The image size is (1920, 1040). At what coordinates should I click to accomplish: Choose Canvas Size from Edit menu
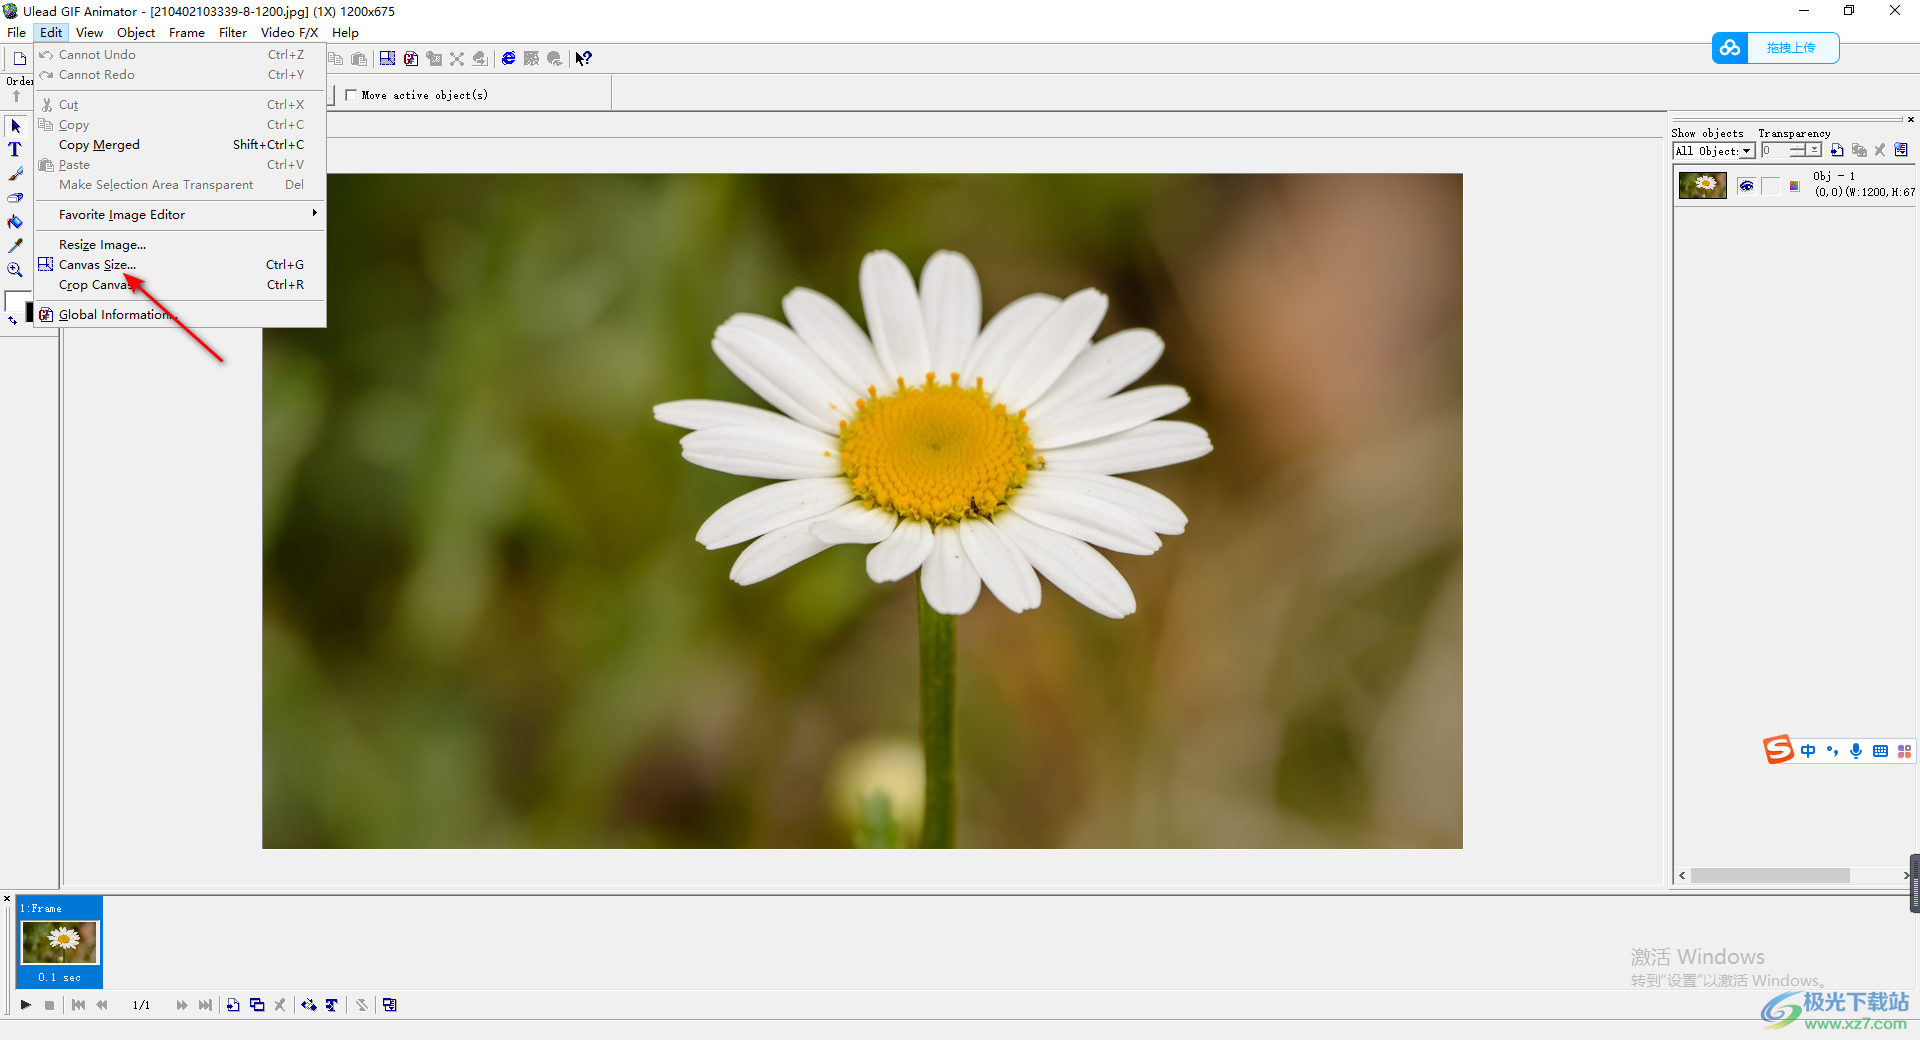pos(97,265)
